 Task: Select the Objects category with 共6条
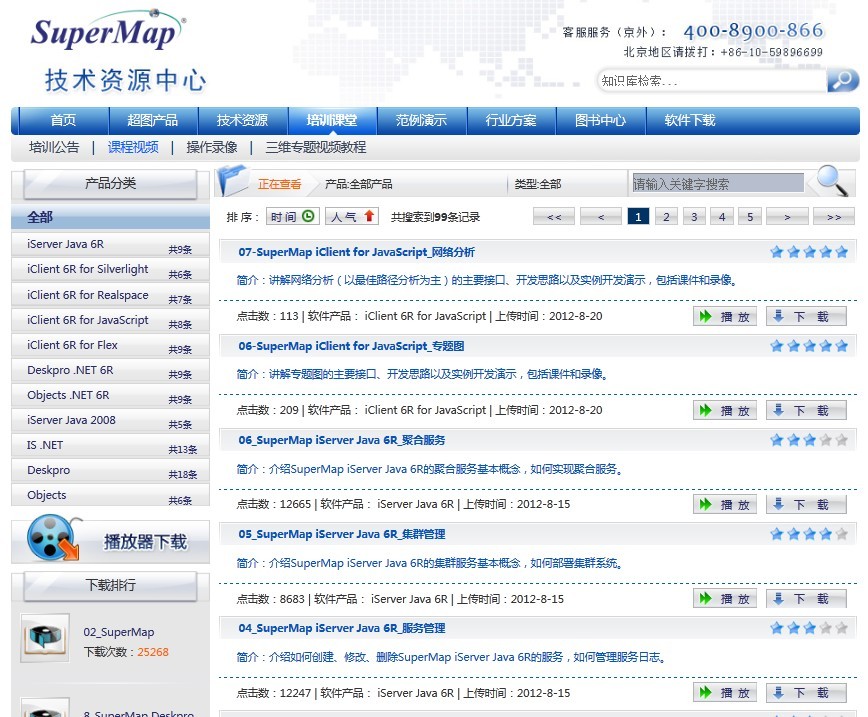111,495
